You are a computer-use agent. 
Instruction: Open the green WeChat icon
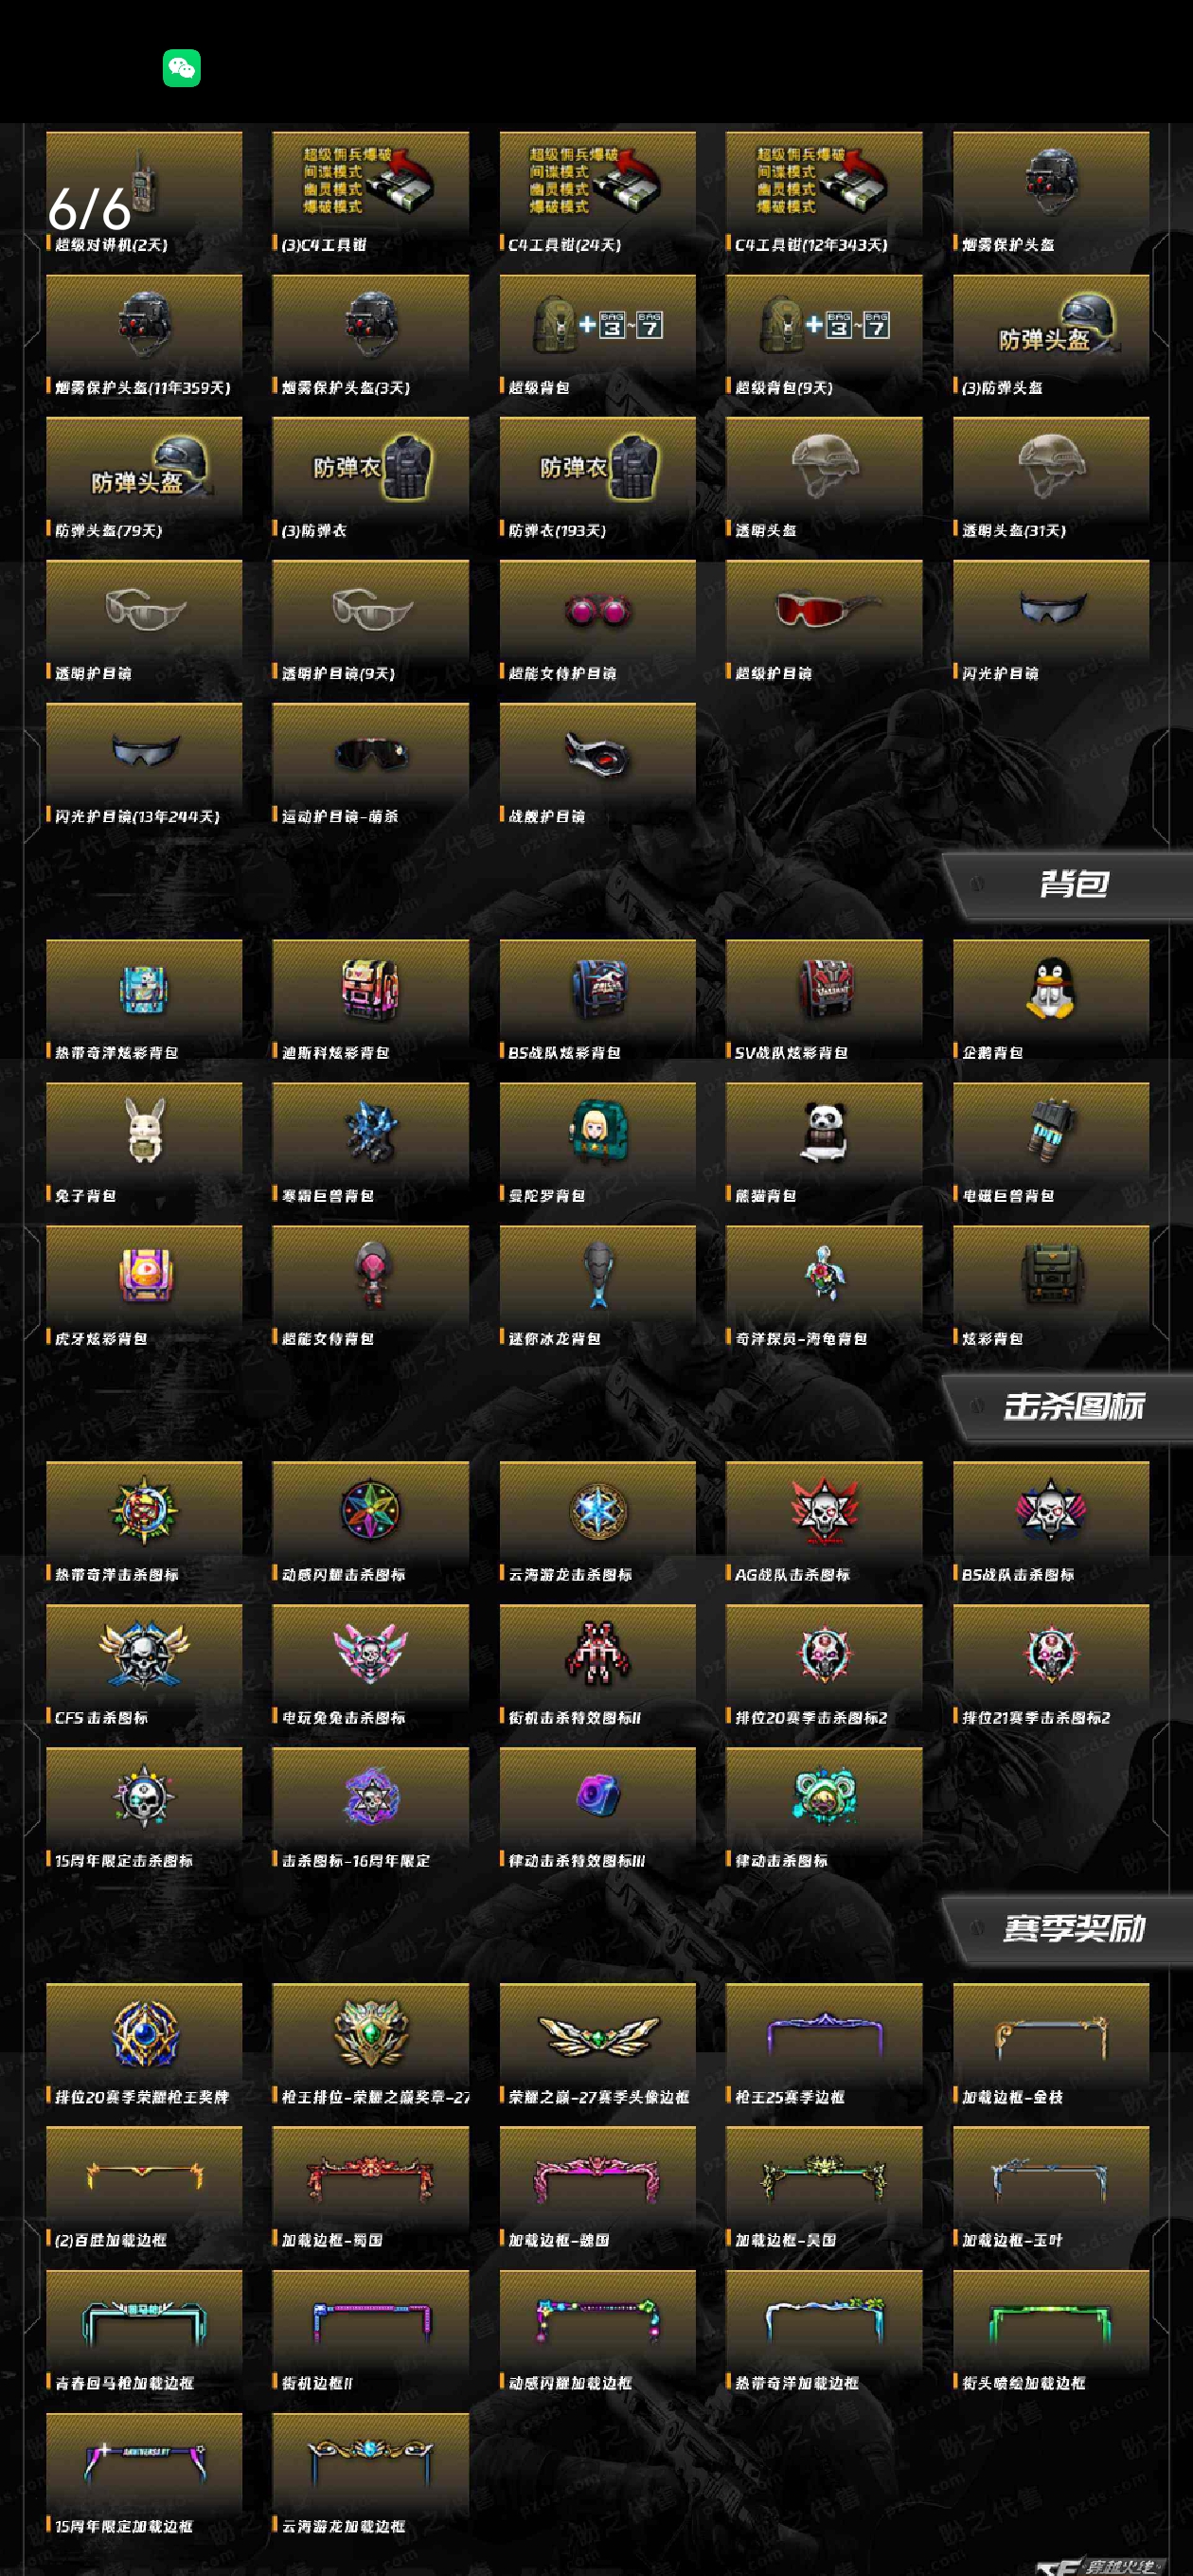pos(181,68)
